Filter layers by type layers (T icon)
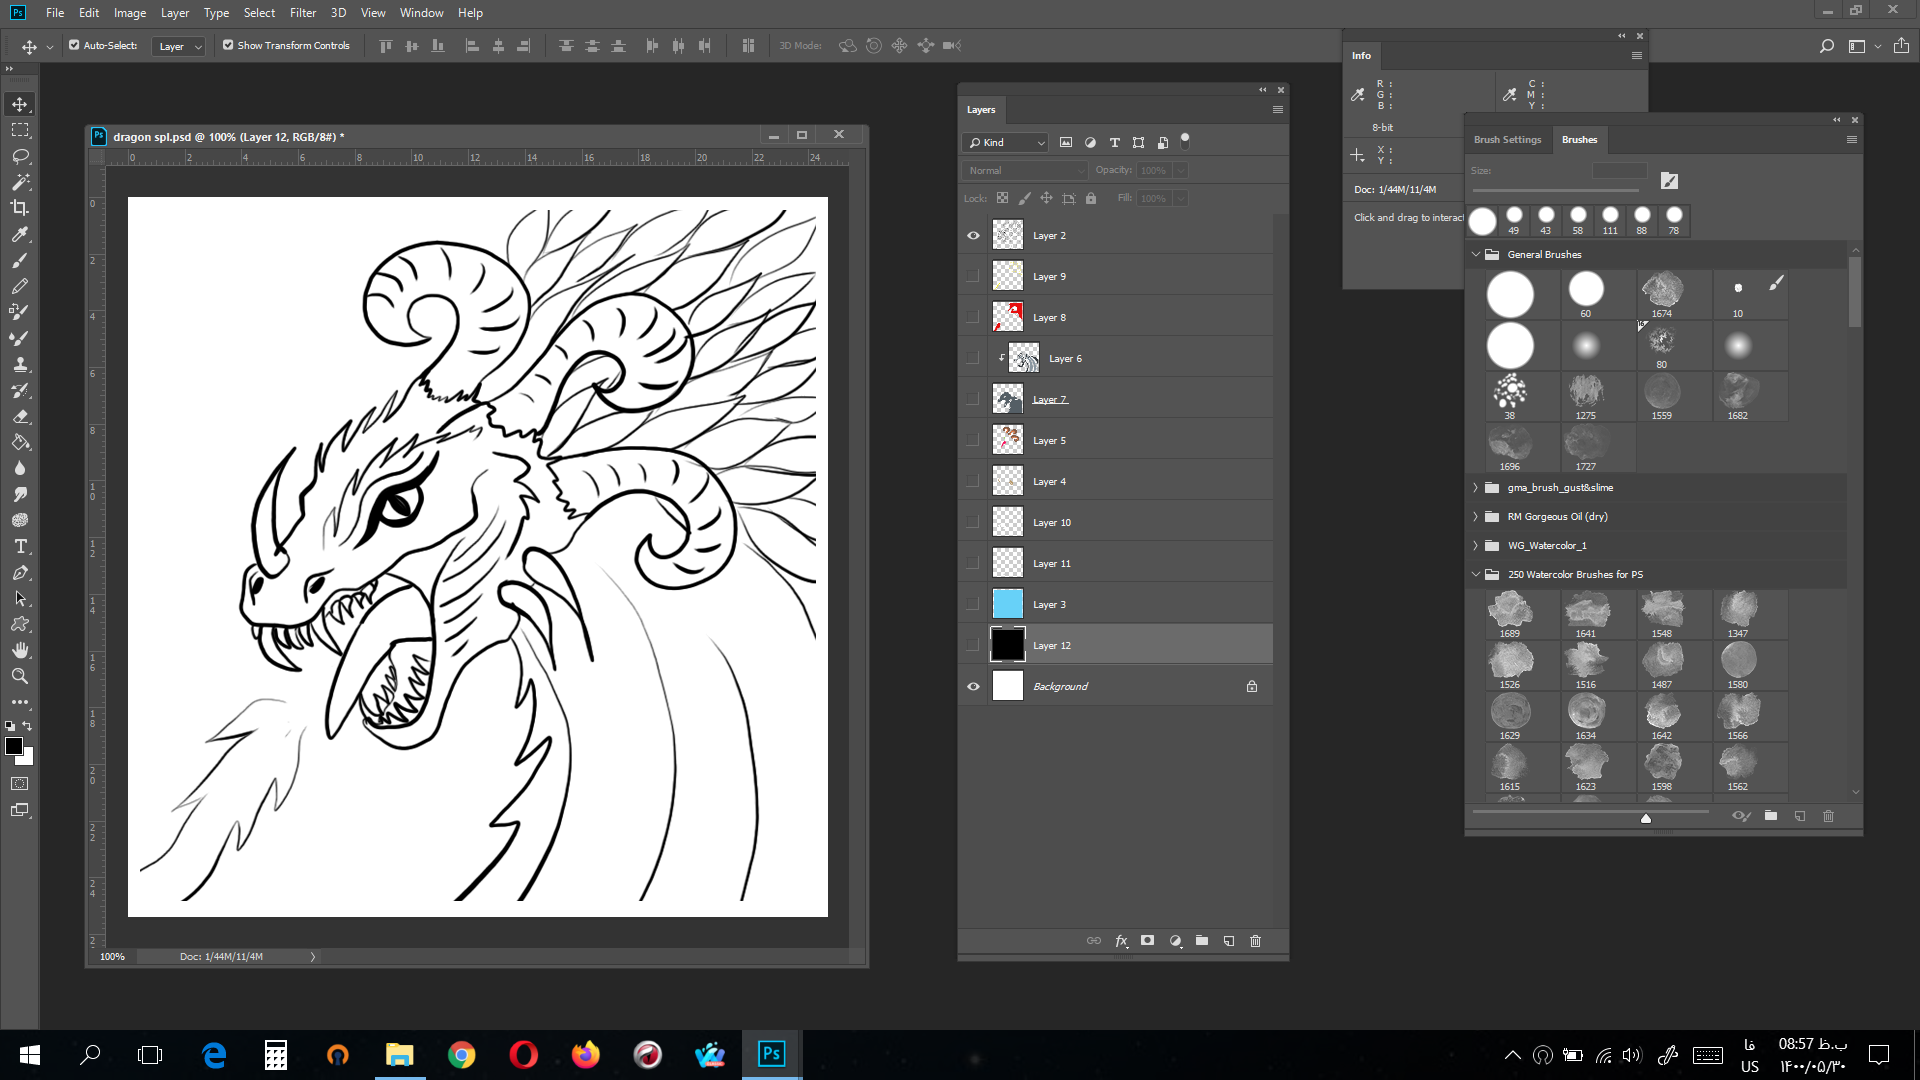This screenshot has height=1080, width=1920. (x=1114, y=143)
